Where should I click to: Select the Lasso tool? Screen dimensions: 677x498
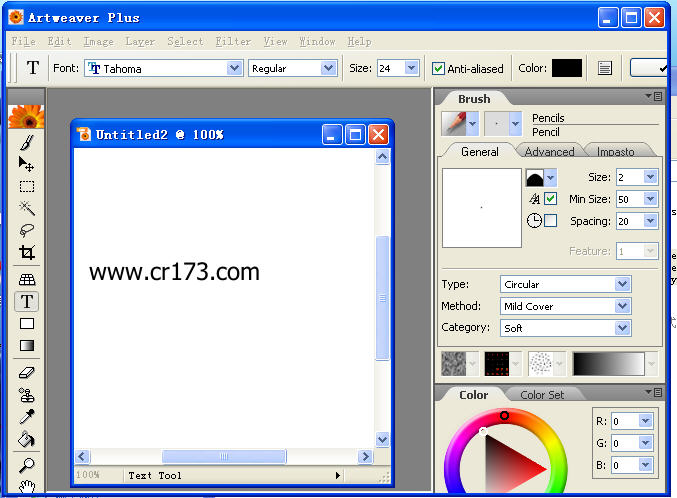coord(26,230)
